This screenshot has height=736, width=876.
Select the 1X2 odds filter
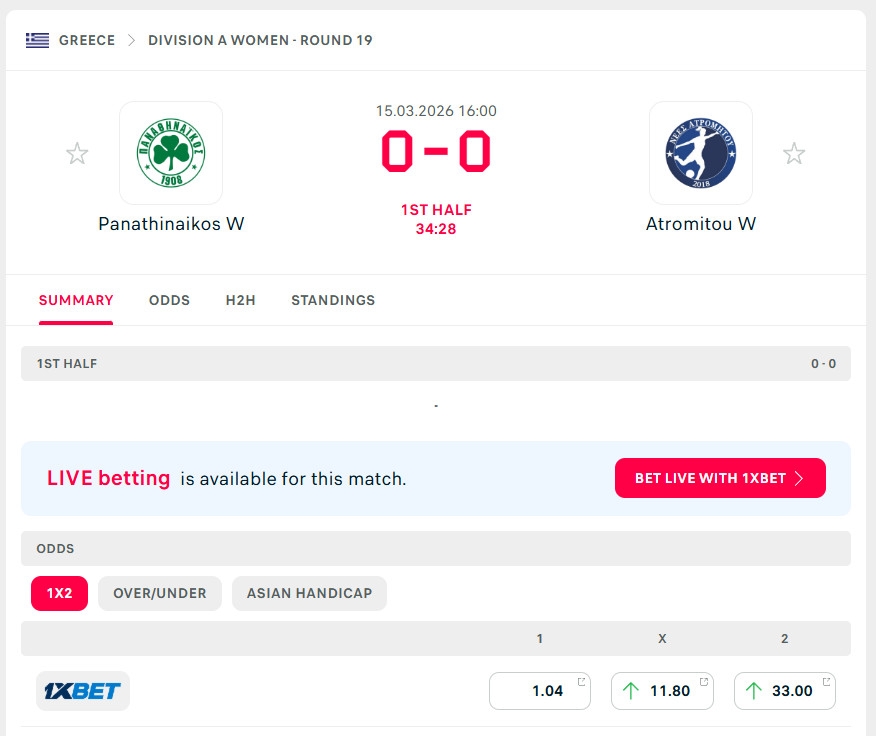click(x=59, y=593)
